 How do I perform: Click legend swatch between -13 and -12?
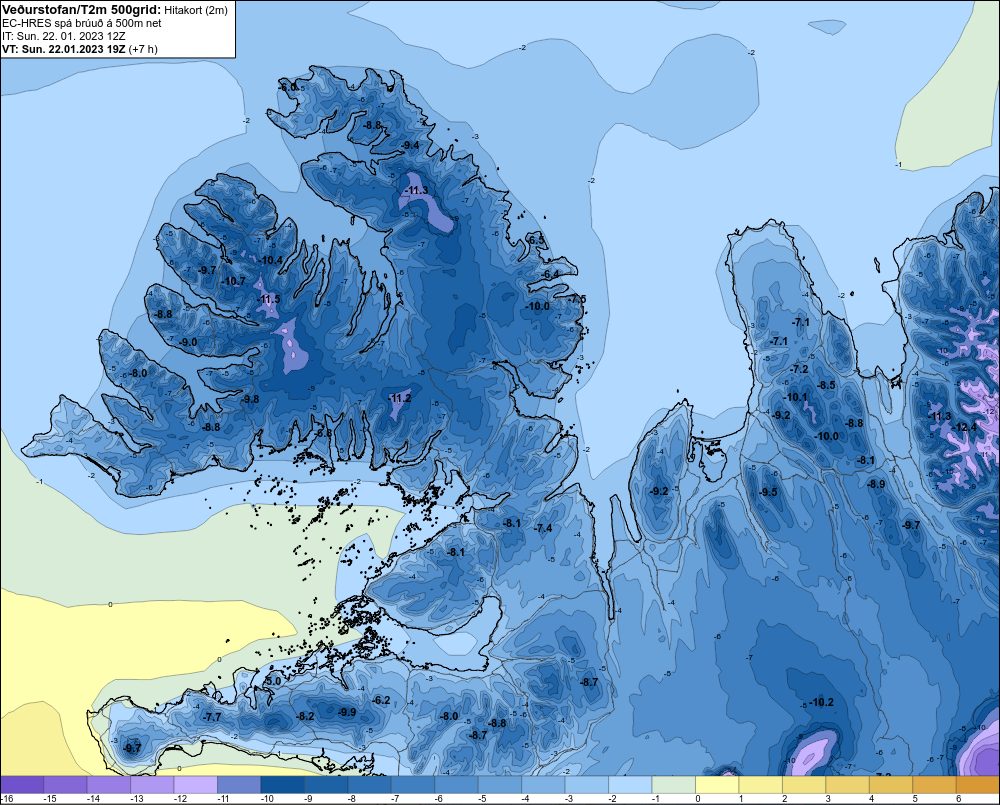pyautogui.click(x=152, y=785)
